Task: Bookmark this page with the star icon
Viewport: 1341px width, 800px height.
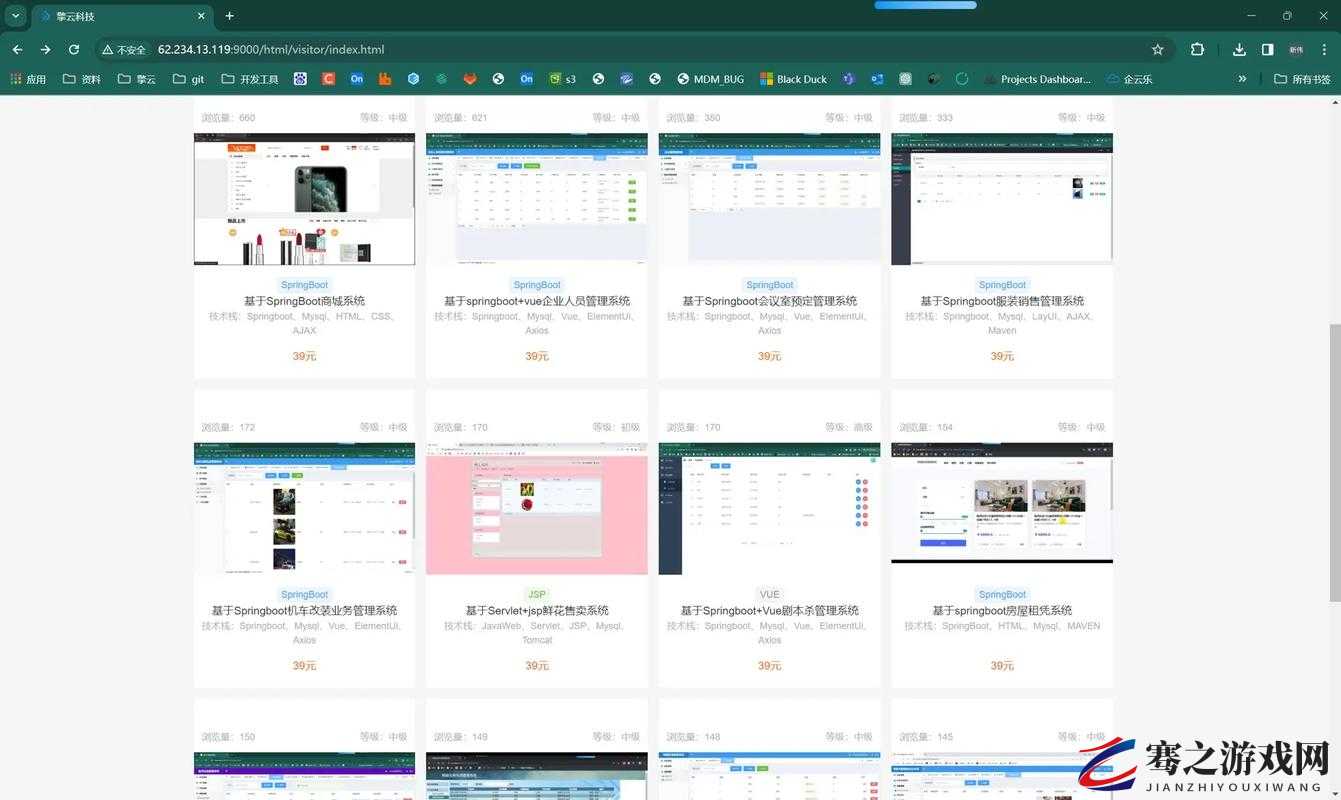Action: pos(1158,49)
